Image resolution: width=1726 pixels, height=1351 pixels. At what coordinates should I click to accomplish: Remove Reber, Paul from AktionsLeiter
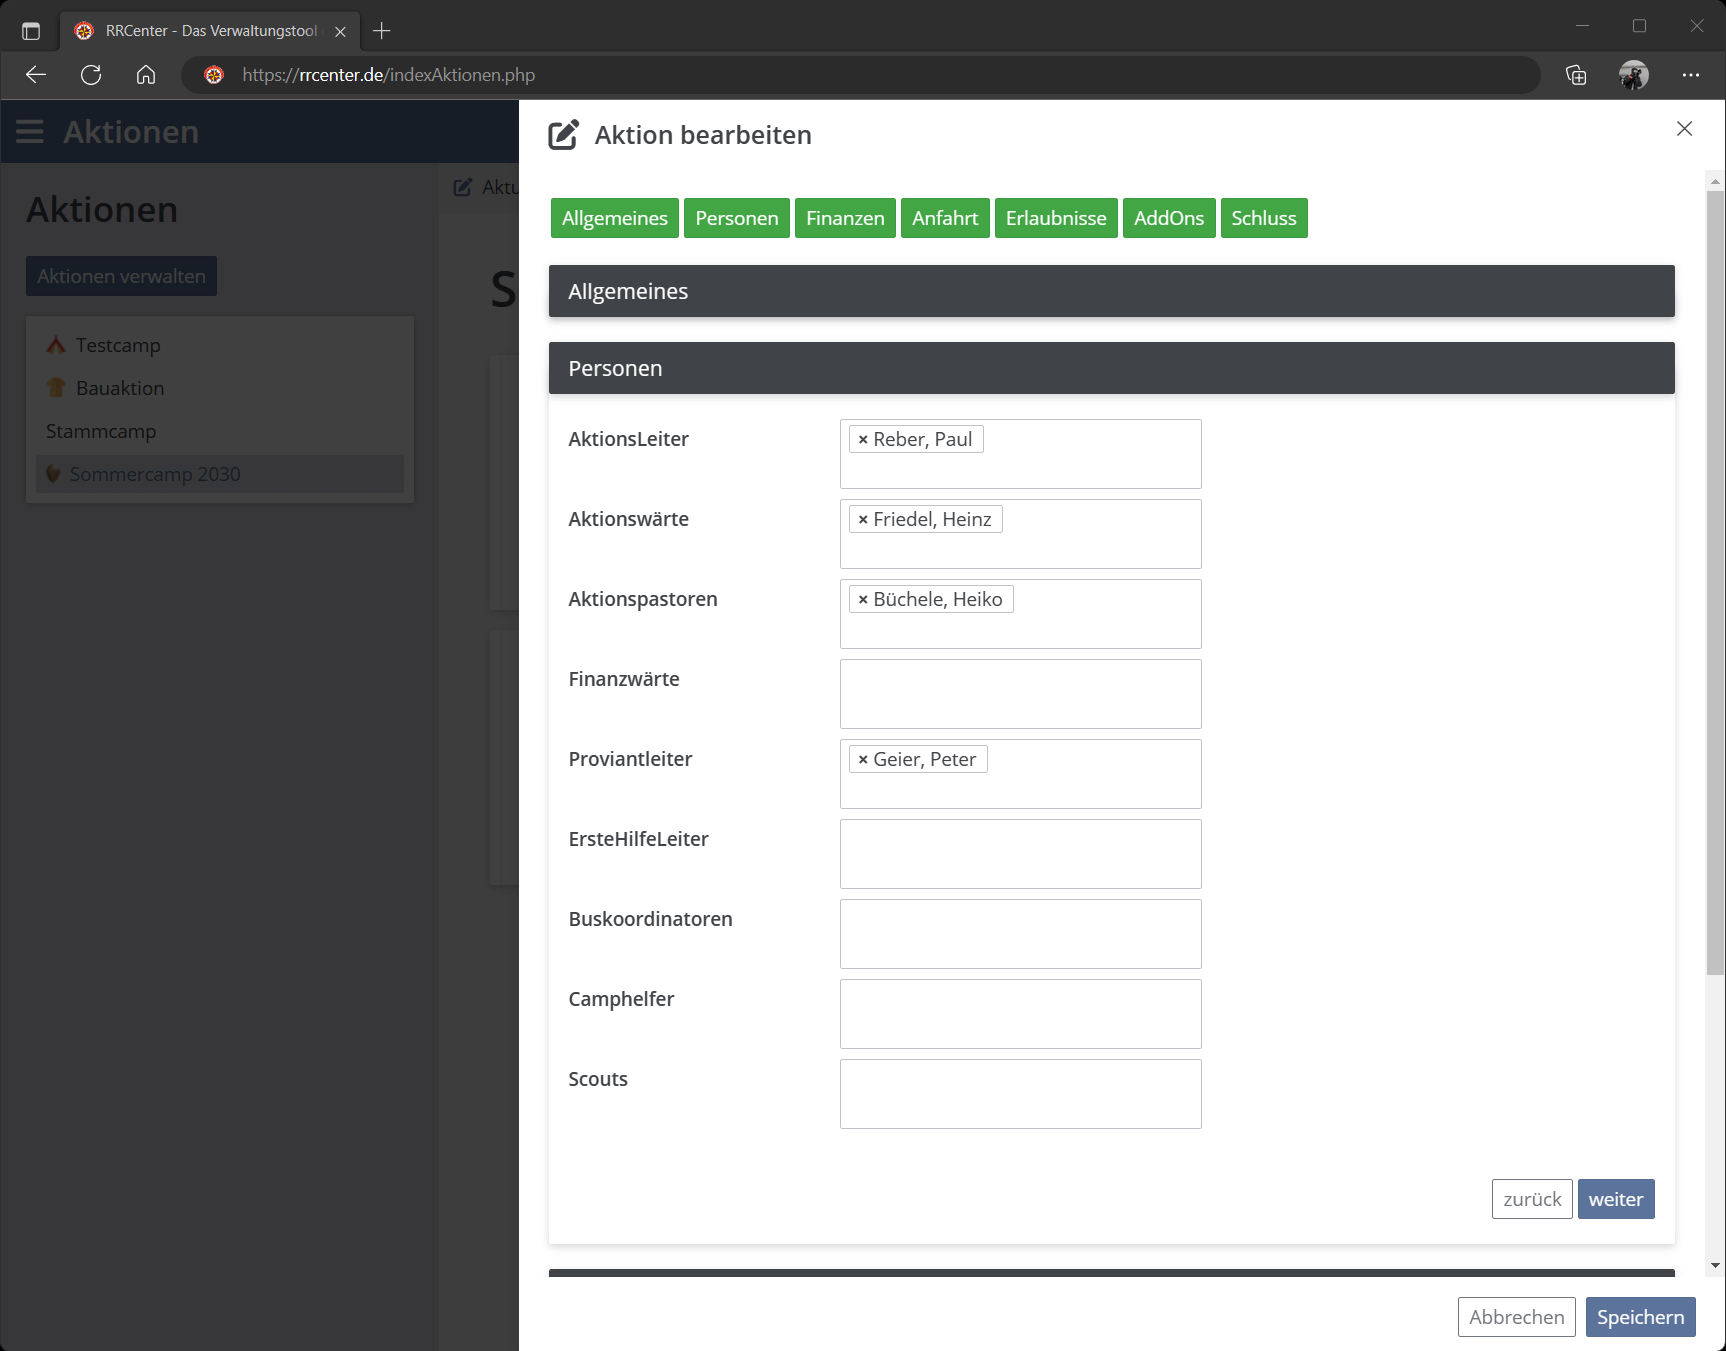click(863, 440)
